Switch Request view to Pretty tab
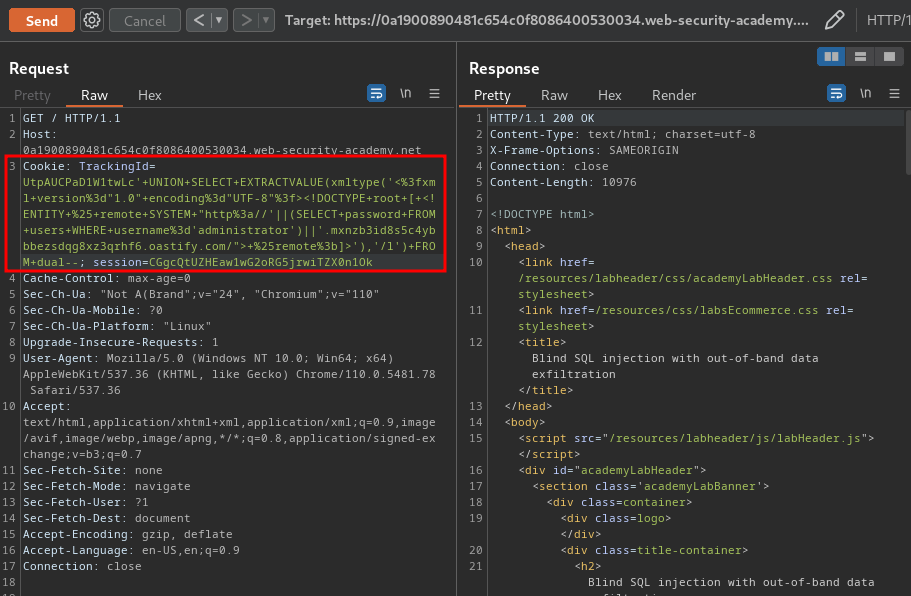The image size is (911, 596). click(x=33, y=95)
